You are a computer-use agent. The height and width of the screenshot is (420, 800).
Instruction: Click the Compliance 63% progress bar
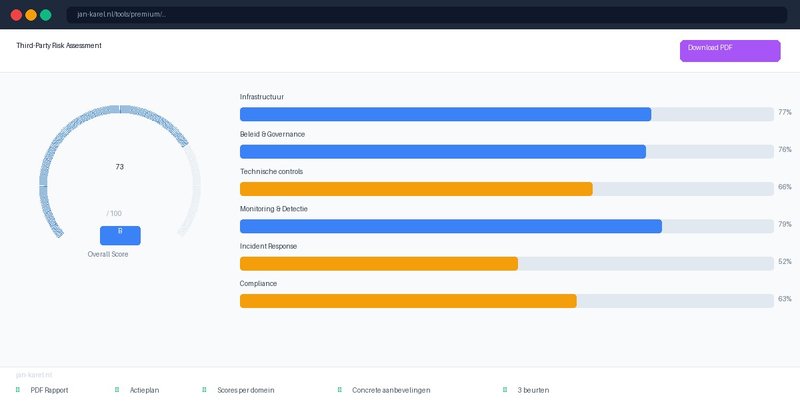[x=408, y=301]
